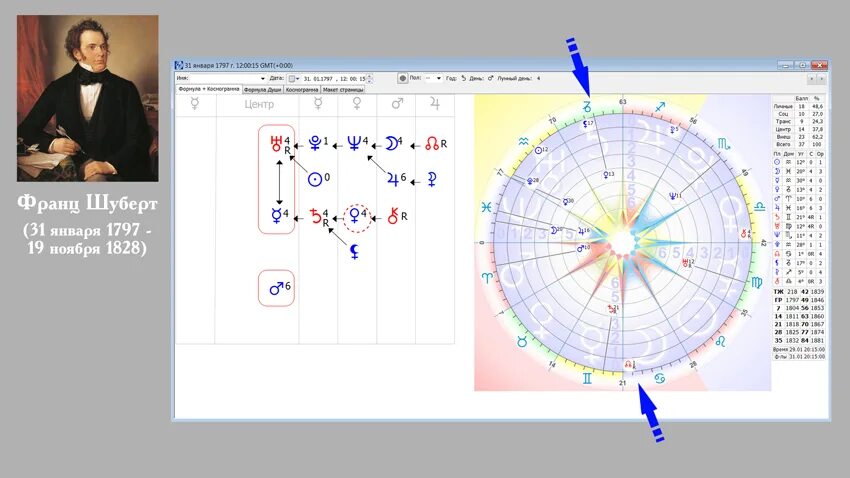This screenshot has height=478, width=850.
Task: Switch to Формула Души tab
Action: (262, 89)
